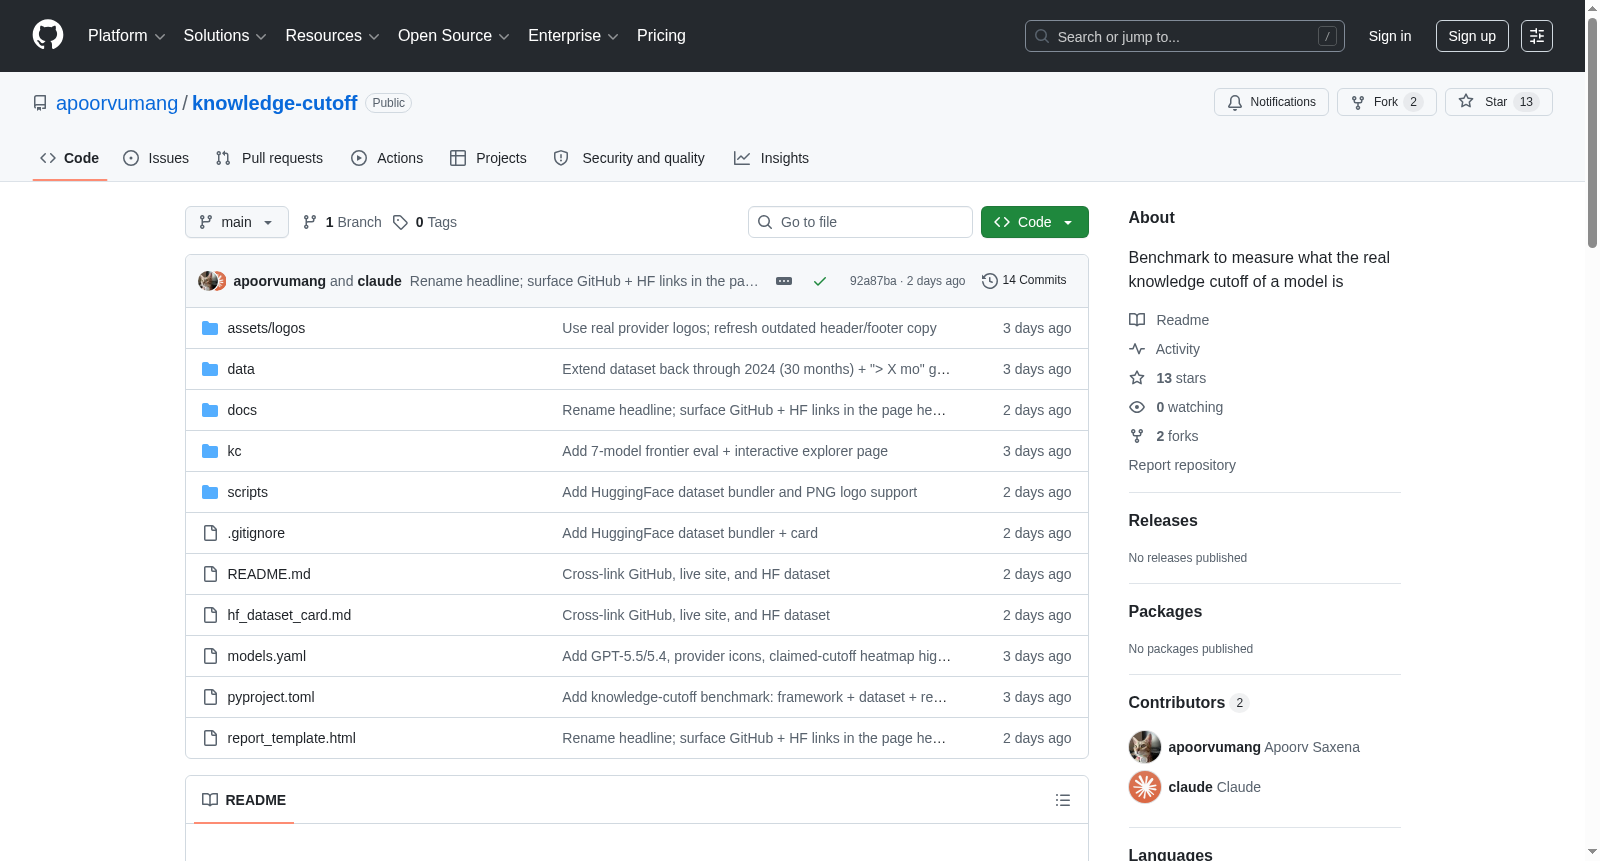Switch to the Code tab
The image size is (1600, 861).
click(70, 158)
